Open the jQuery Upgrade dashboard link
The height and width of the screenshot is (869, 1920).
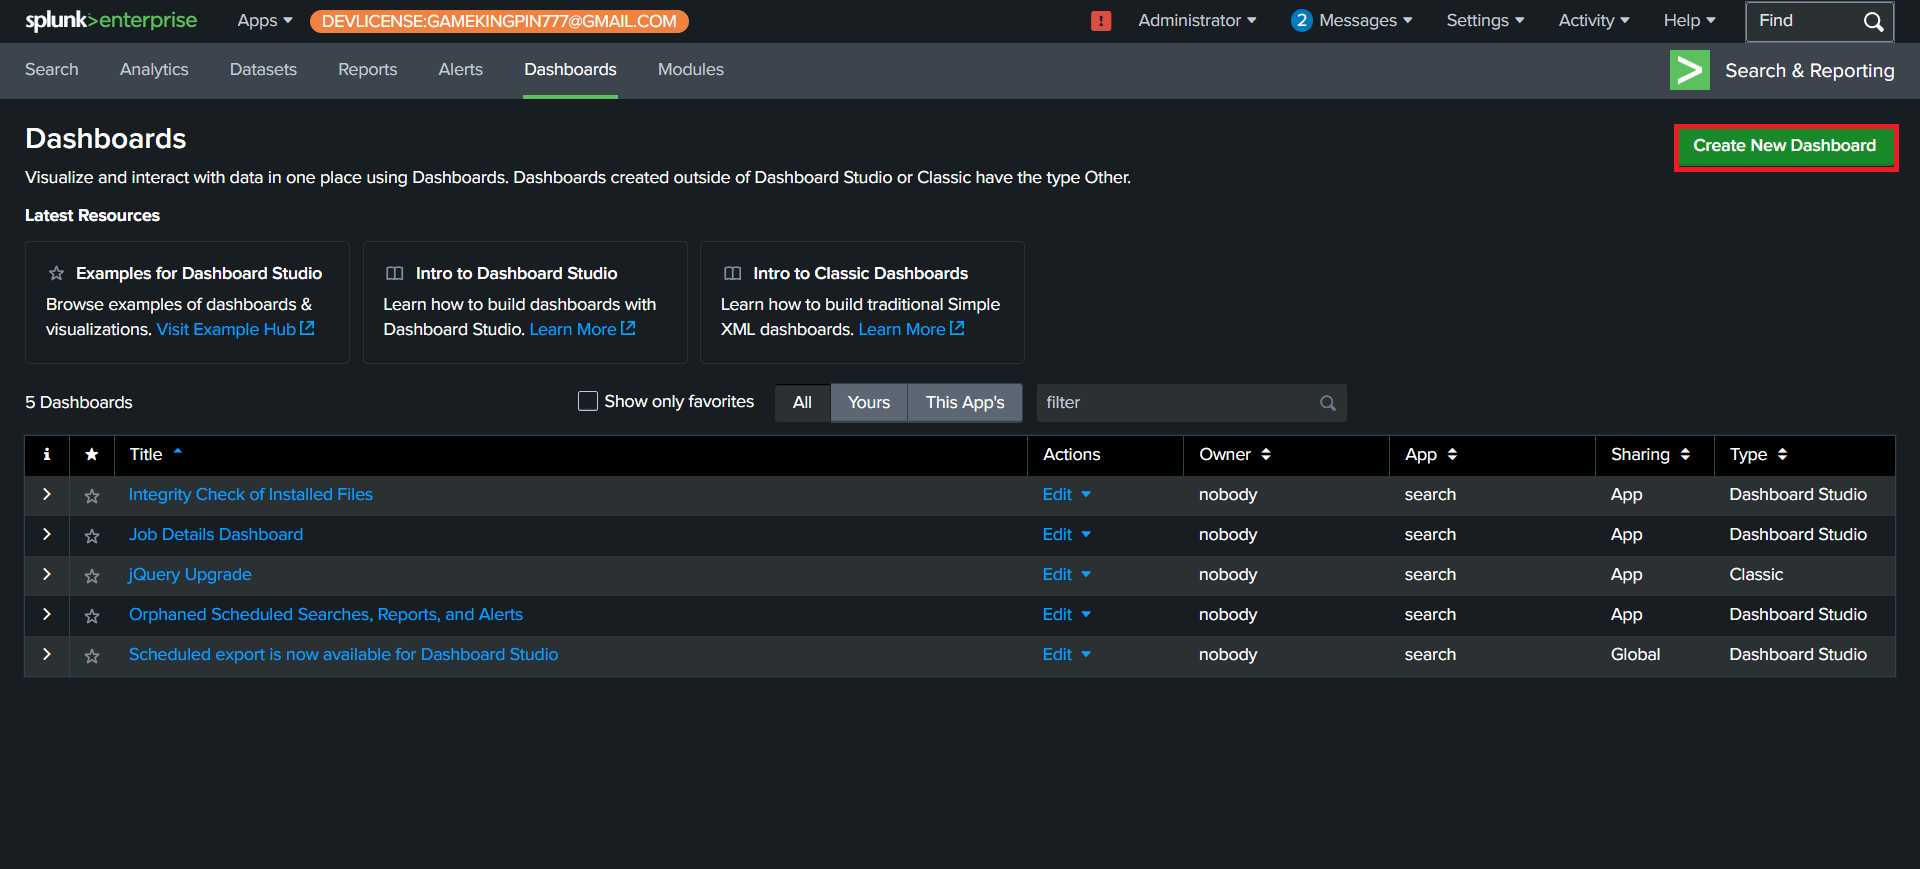pos(190,574)
